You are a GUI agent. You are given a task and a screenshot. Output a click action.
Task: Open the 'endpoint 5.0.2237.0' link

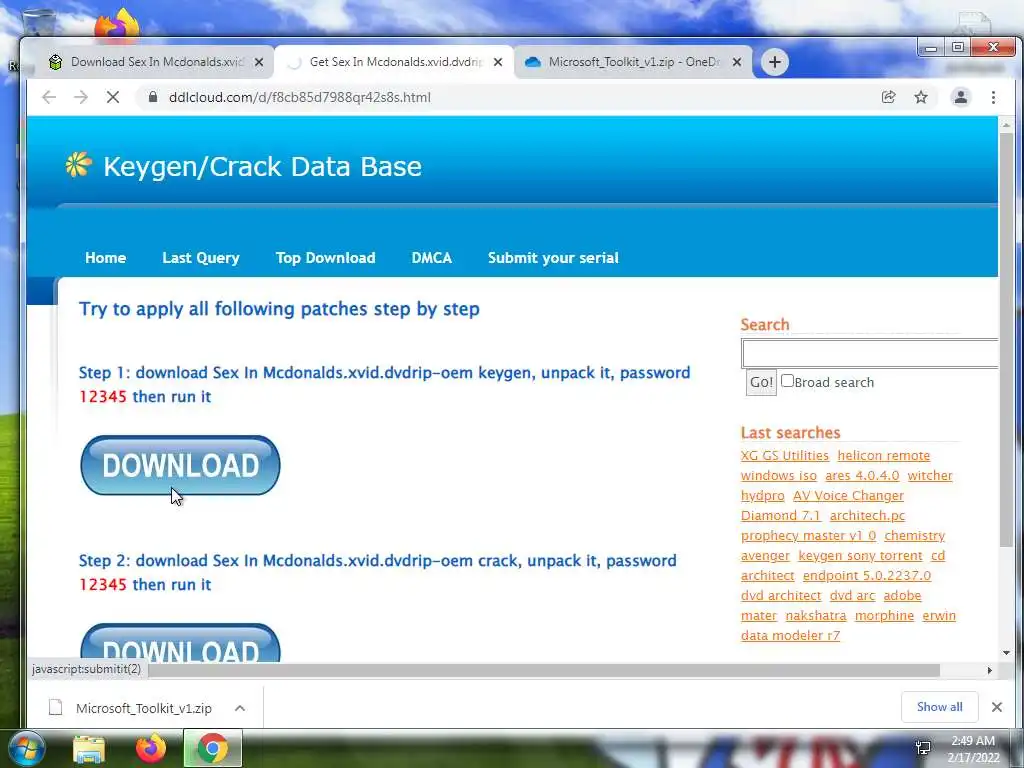tap(867, 575)
